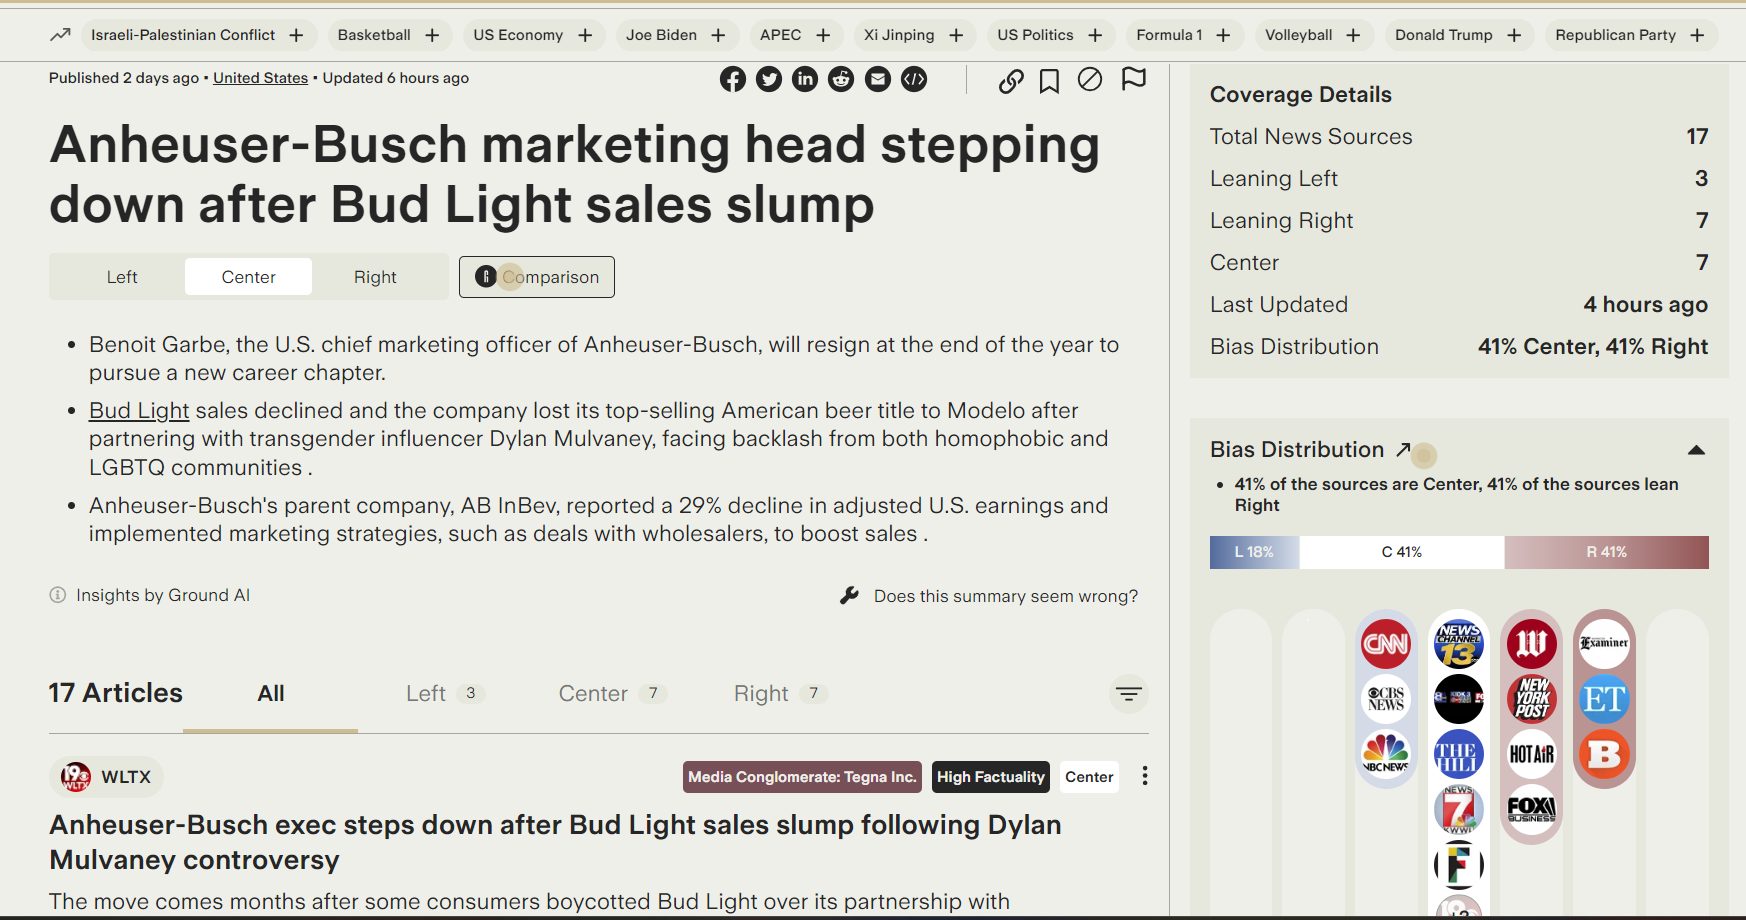Screen dimensions: 1746x920
Task: Share the story via Twitter
Action: point(769,79)
